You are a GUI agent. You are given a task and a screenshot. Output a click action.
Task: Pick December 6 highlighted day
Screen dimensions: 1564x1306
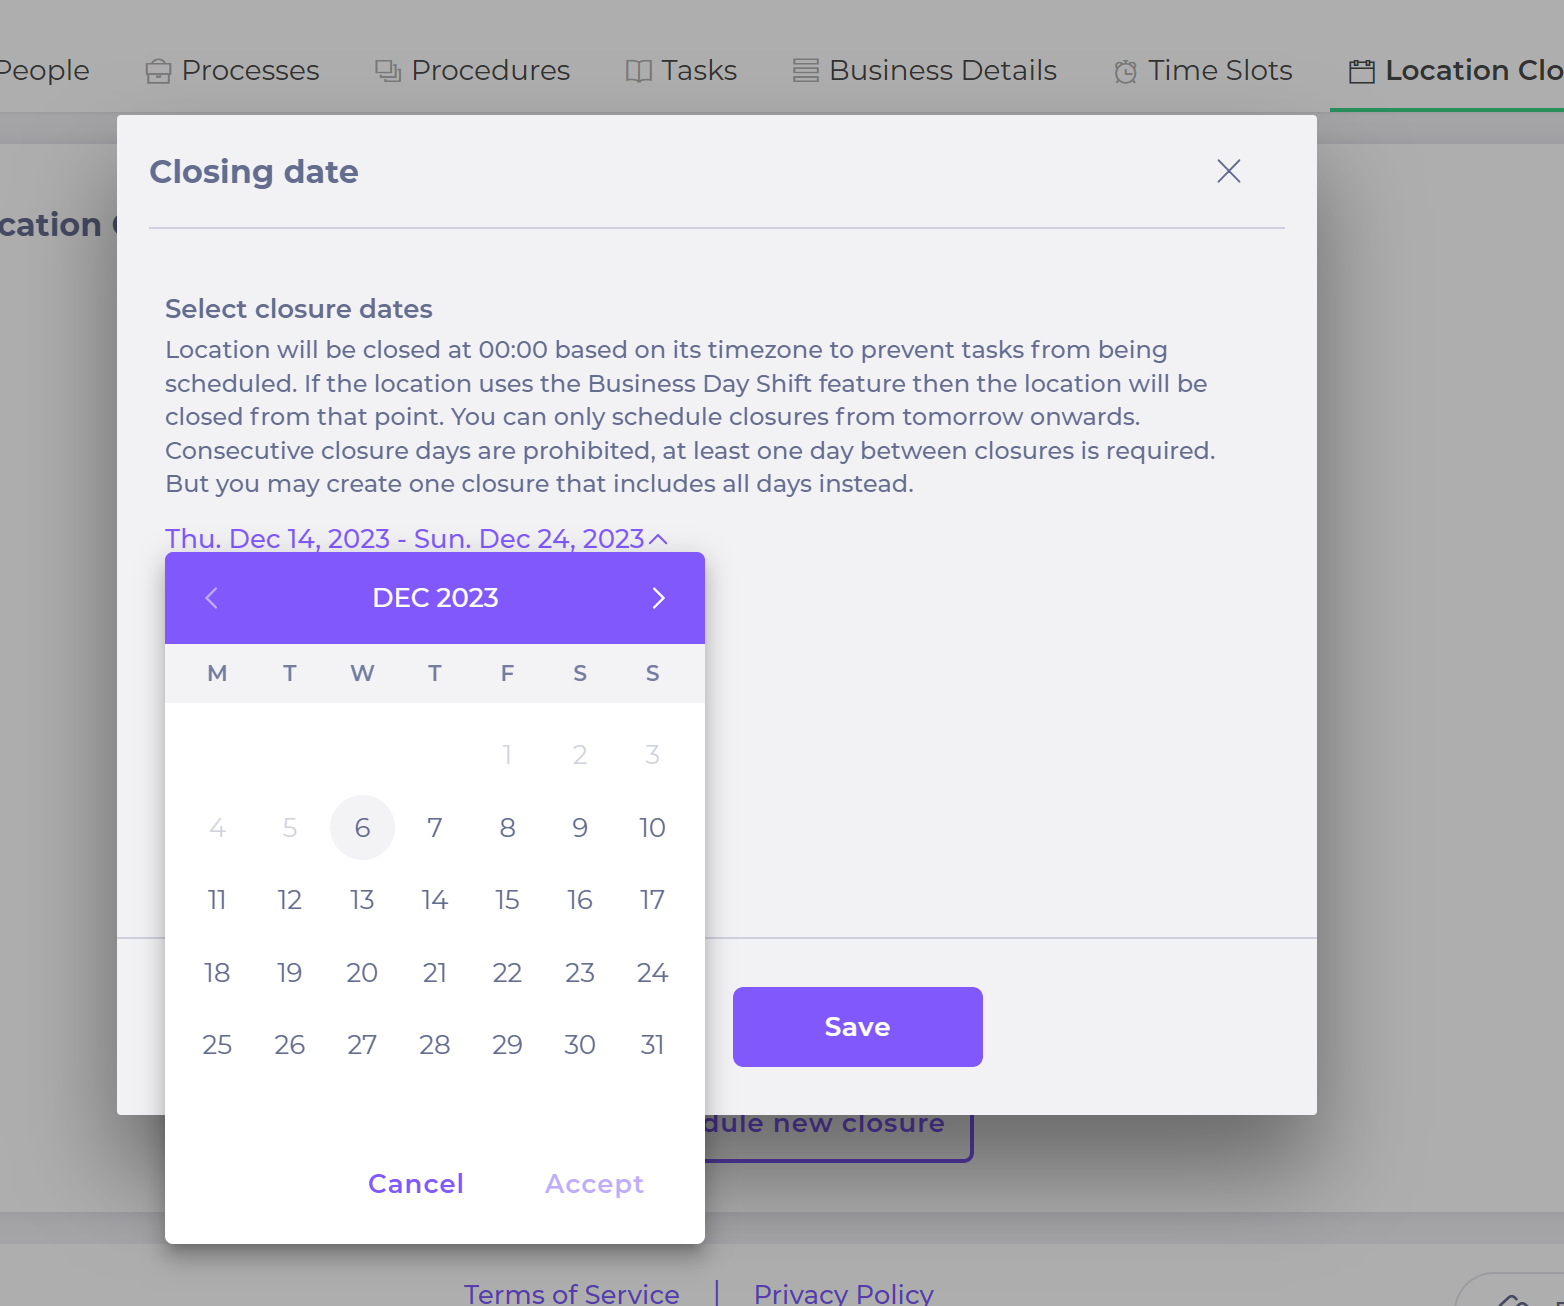pyautogui.click(x=362, y=828)
